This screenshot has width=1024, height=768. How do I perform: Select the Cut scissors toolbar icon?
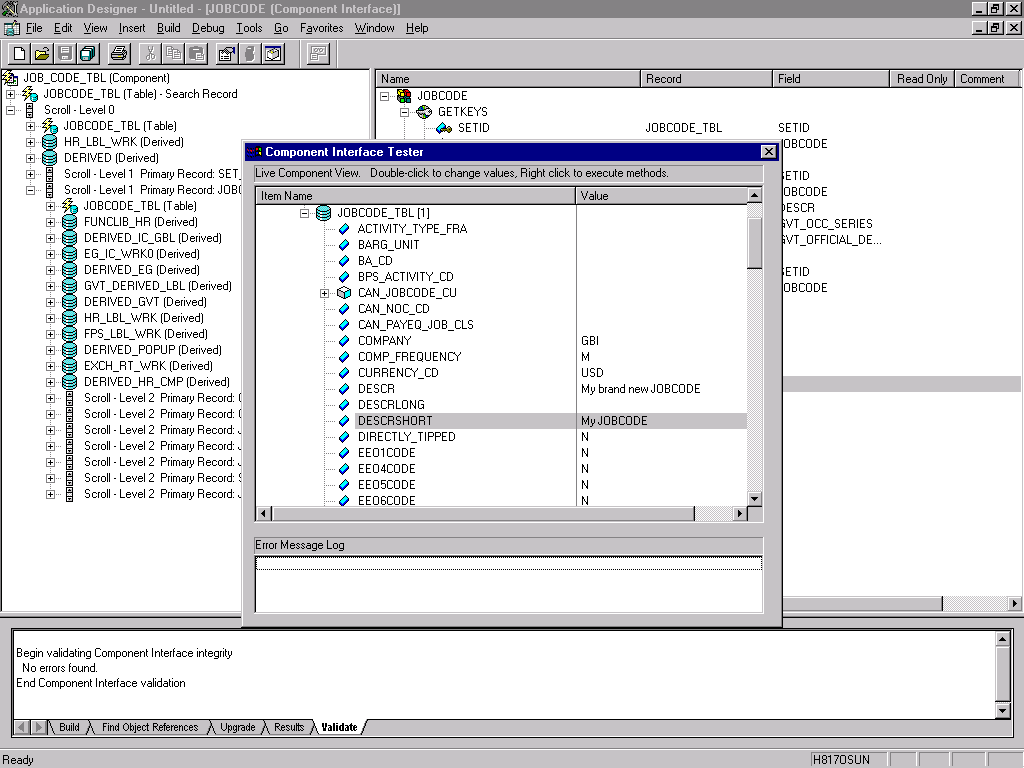[151, 53]
